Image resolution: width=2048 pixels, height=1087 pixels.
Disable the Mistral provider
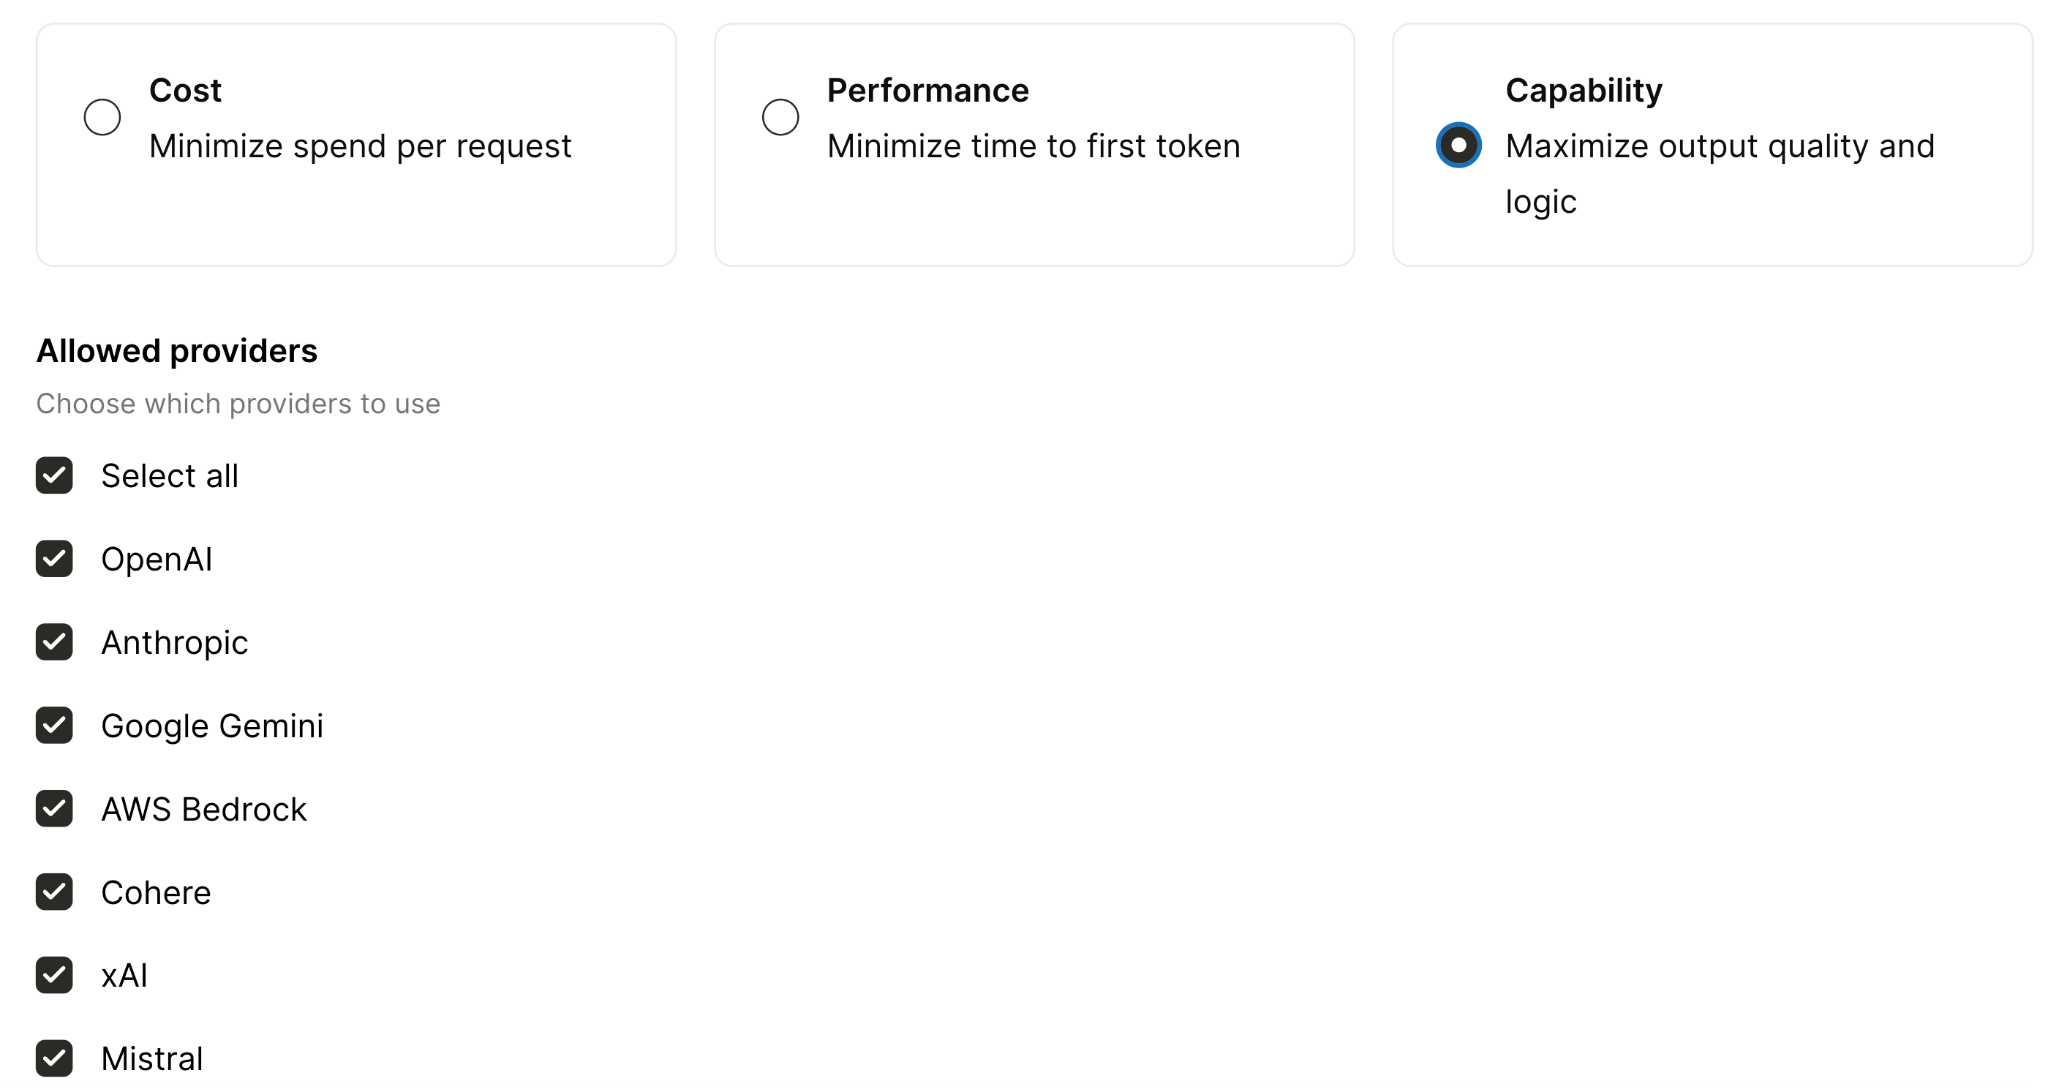55,1059
